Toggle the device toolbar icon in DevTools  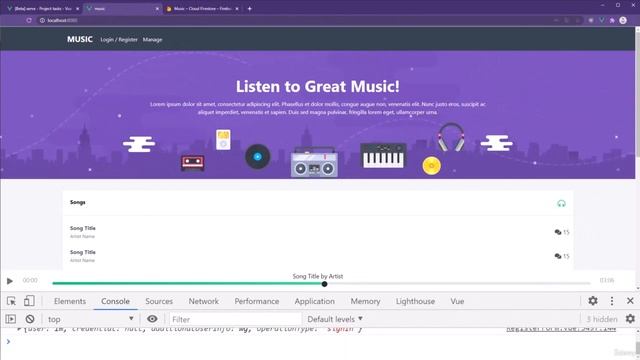coord(29,301)
